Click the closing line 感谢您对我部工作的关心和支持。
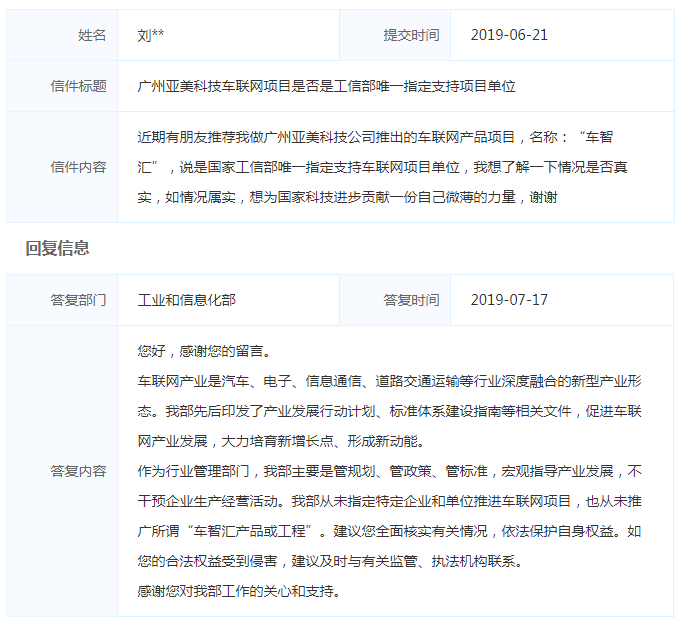681x620 pixels. (238, 591)
